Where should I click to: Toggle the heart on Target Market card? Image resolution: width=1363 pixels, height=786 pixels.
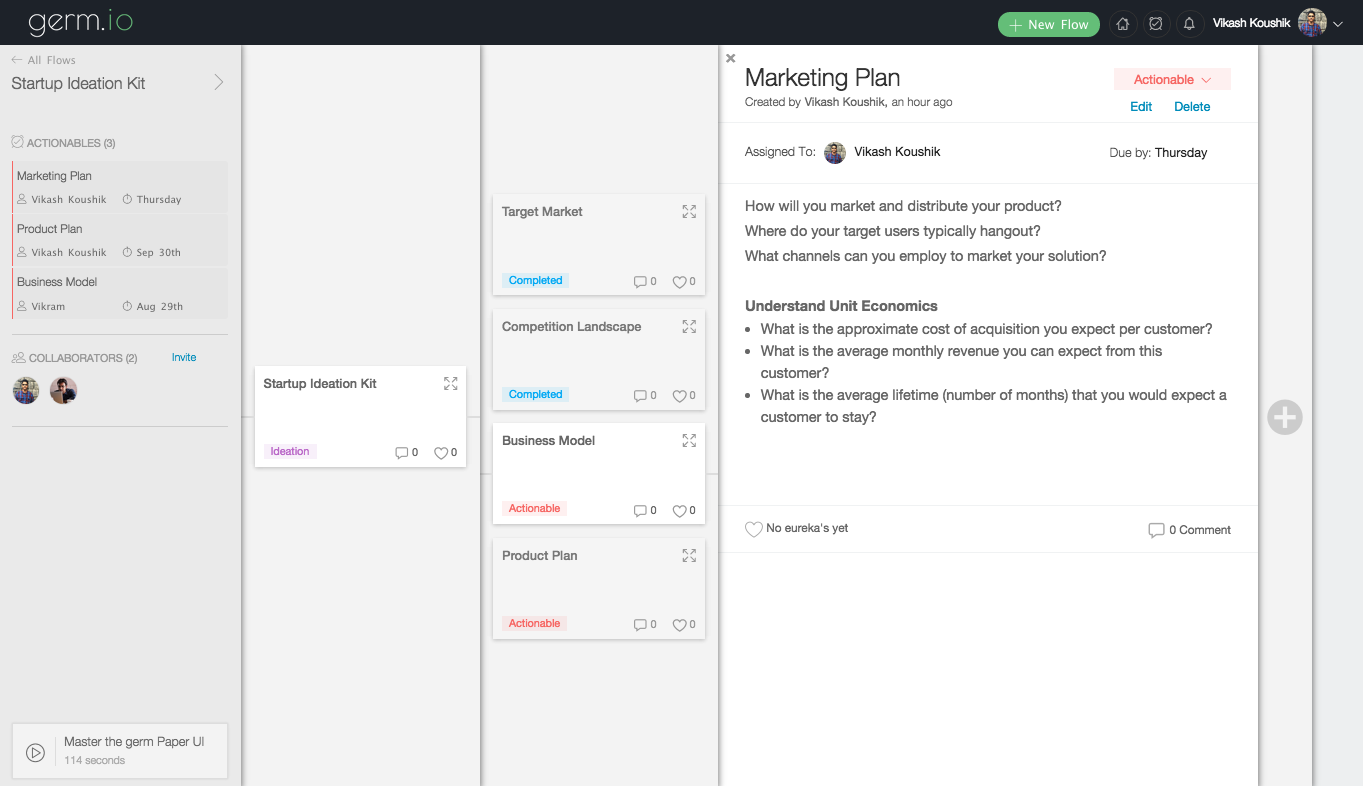pos(679,282)
